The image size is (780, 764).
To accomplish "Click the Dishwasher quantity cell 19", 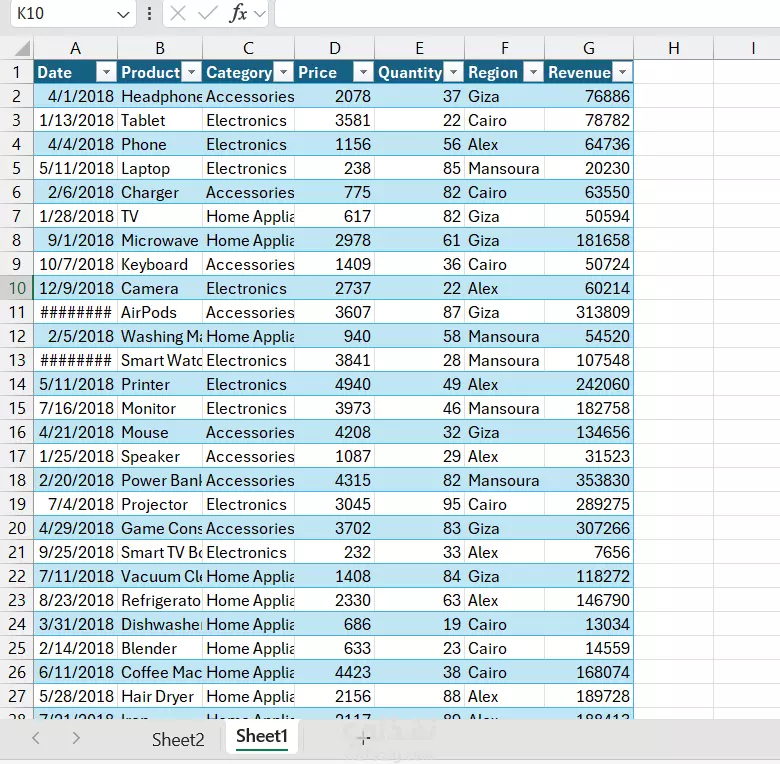I will [420, 624].
